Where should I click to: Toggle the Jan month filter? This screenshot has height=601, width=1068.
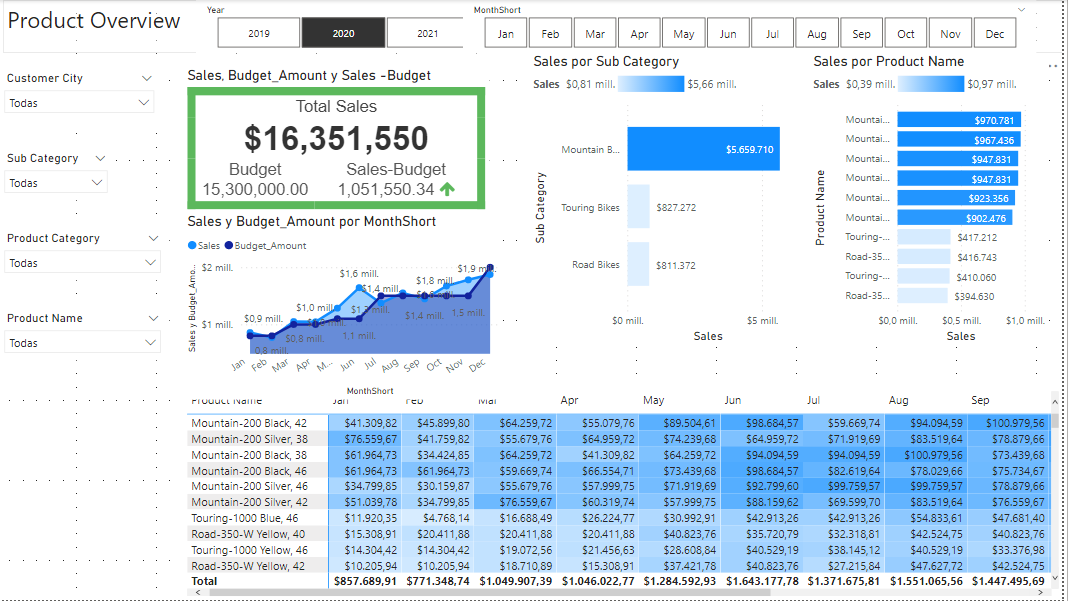click(x=505, y=32)
